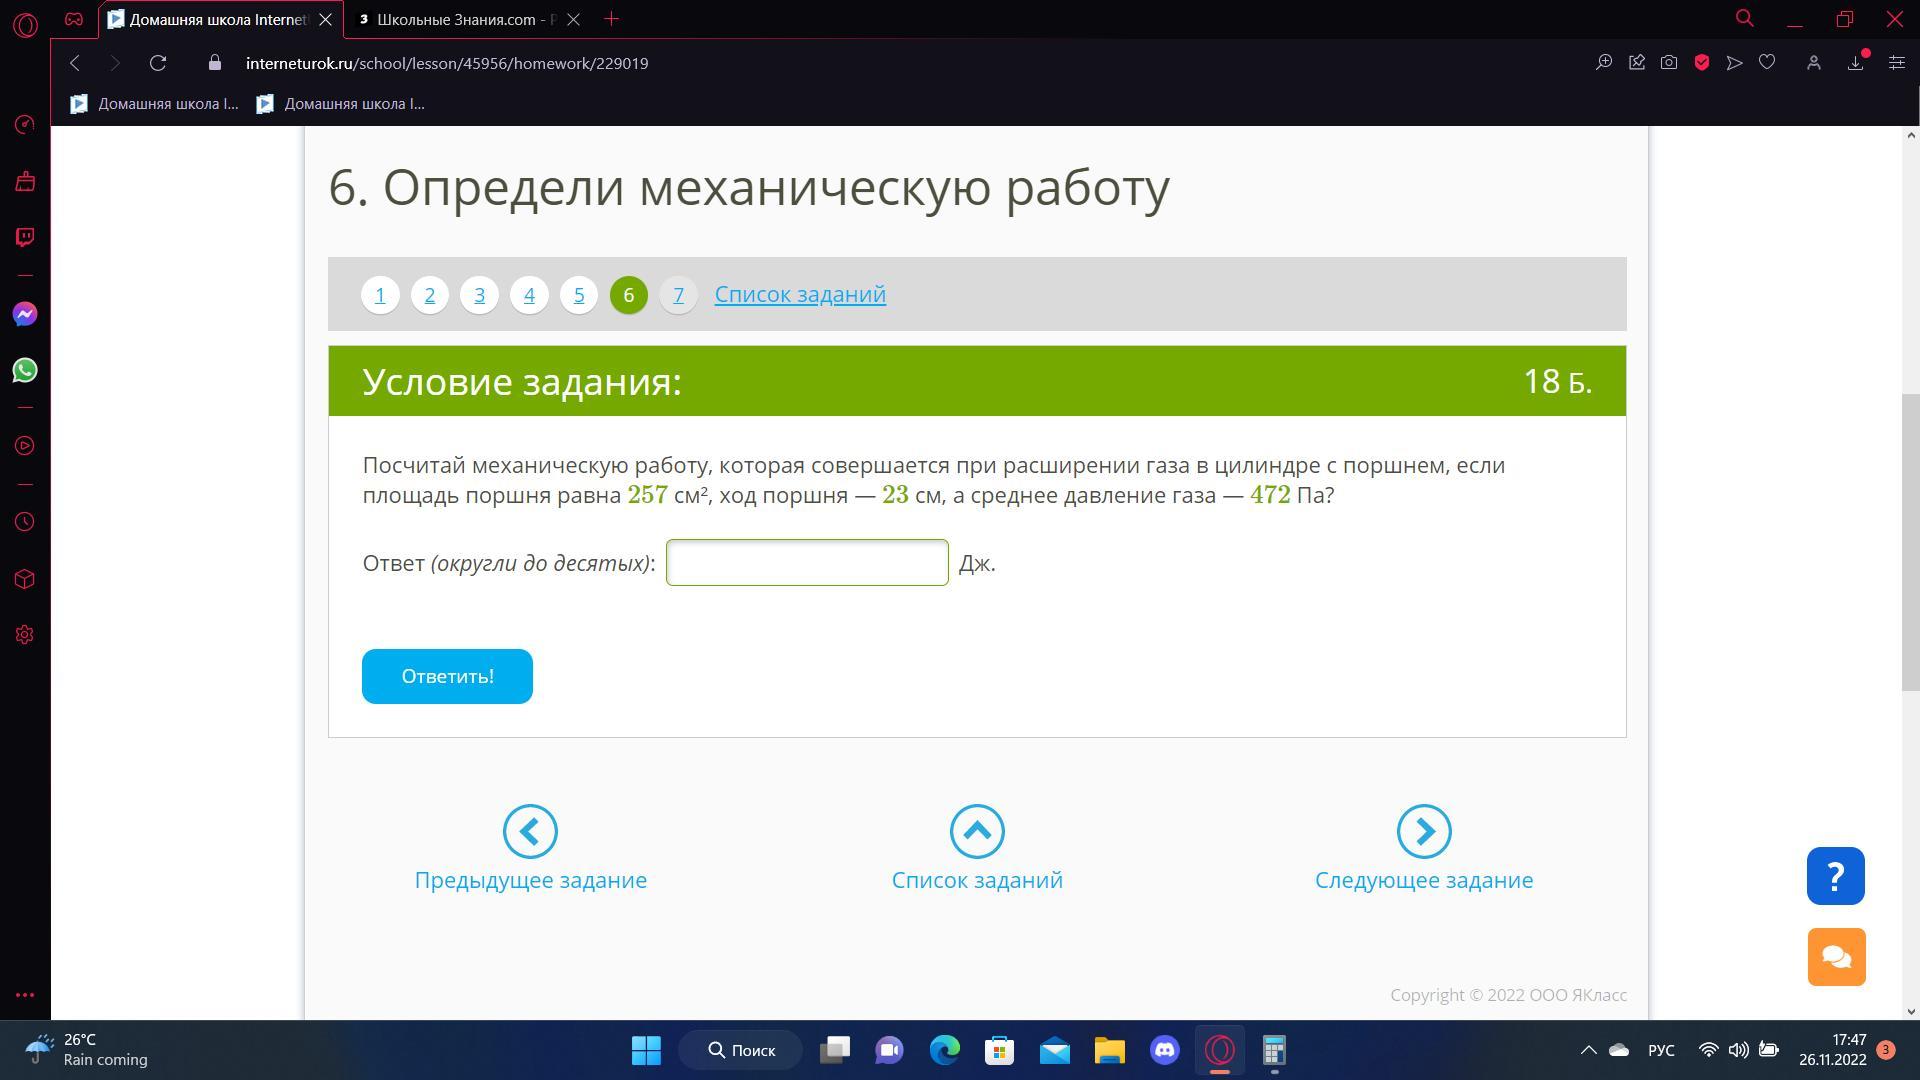Go to task number 7

click(x=678, y=295)
